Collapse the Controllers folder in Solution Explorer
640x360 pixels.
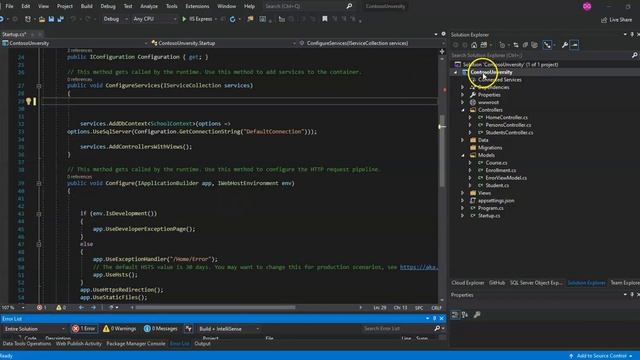point(463,110)
